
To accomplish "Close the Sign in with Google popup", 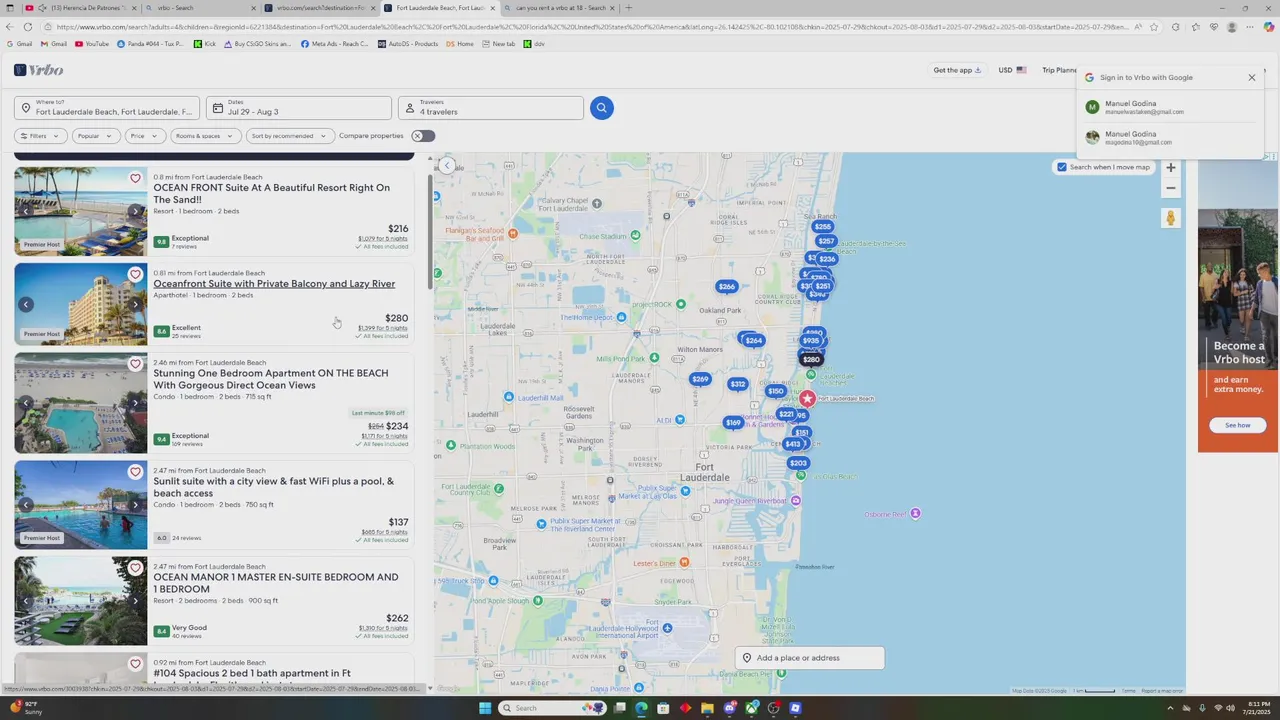I will coord(1251,77).
